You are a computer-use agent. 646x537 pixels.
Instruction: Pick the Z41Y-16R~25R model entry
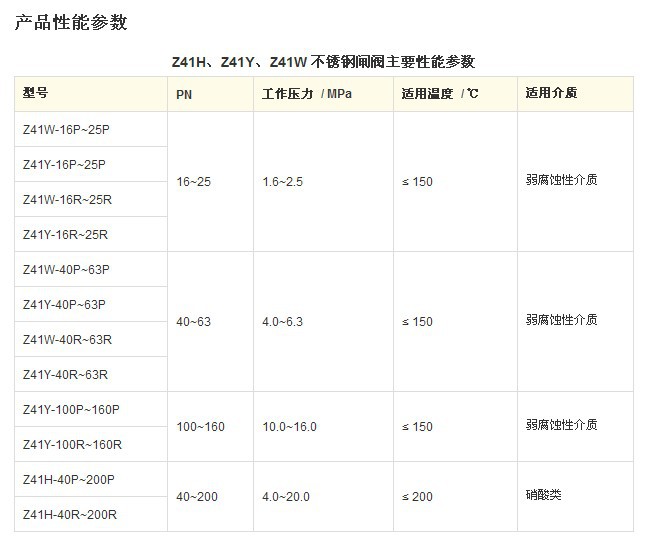[65, 234]
